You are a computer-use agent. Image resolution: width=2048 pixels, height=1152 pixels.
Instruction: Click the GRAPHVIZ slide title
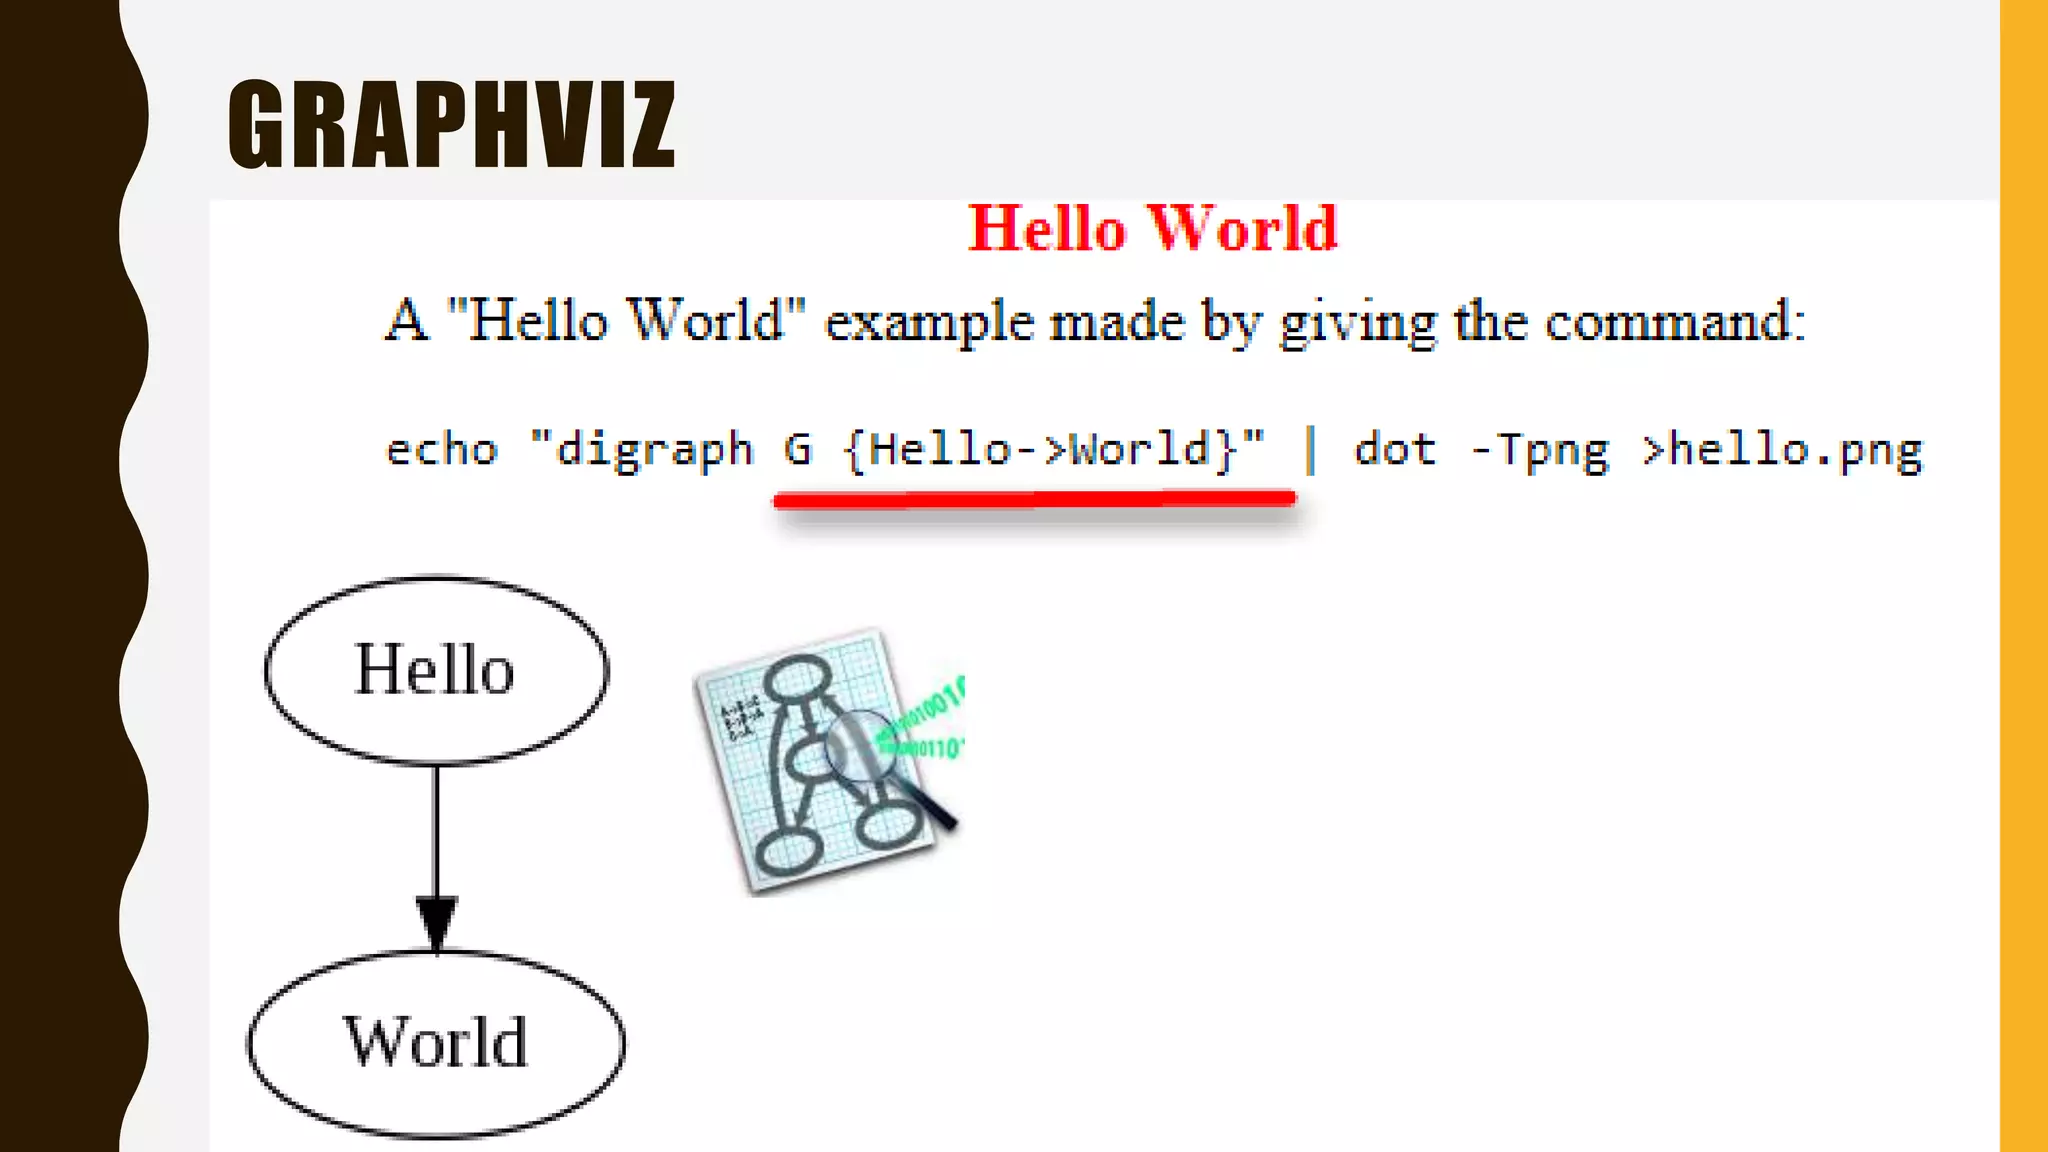[x=452, y=124]
